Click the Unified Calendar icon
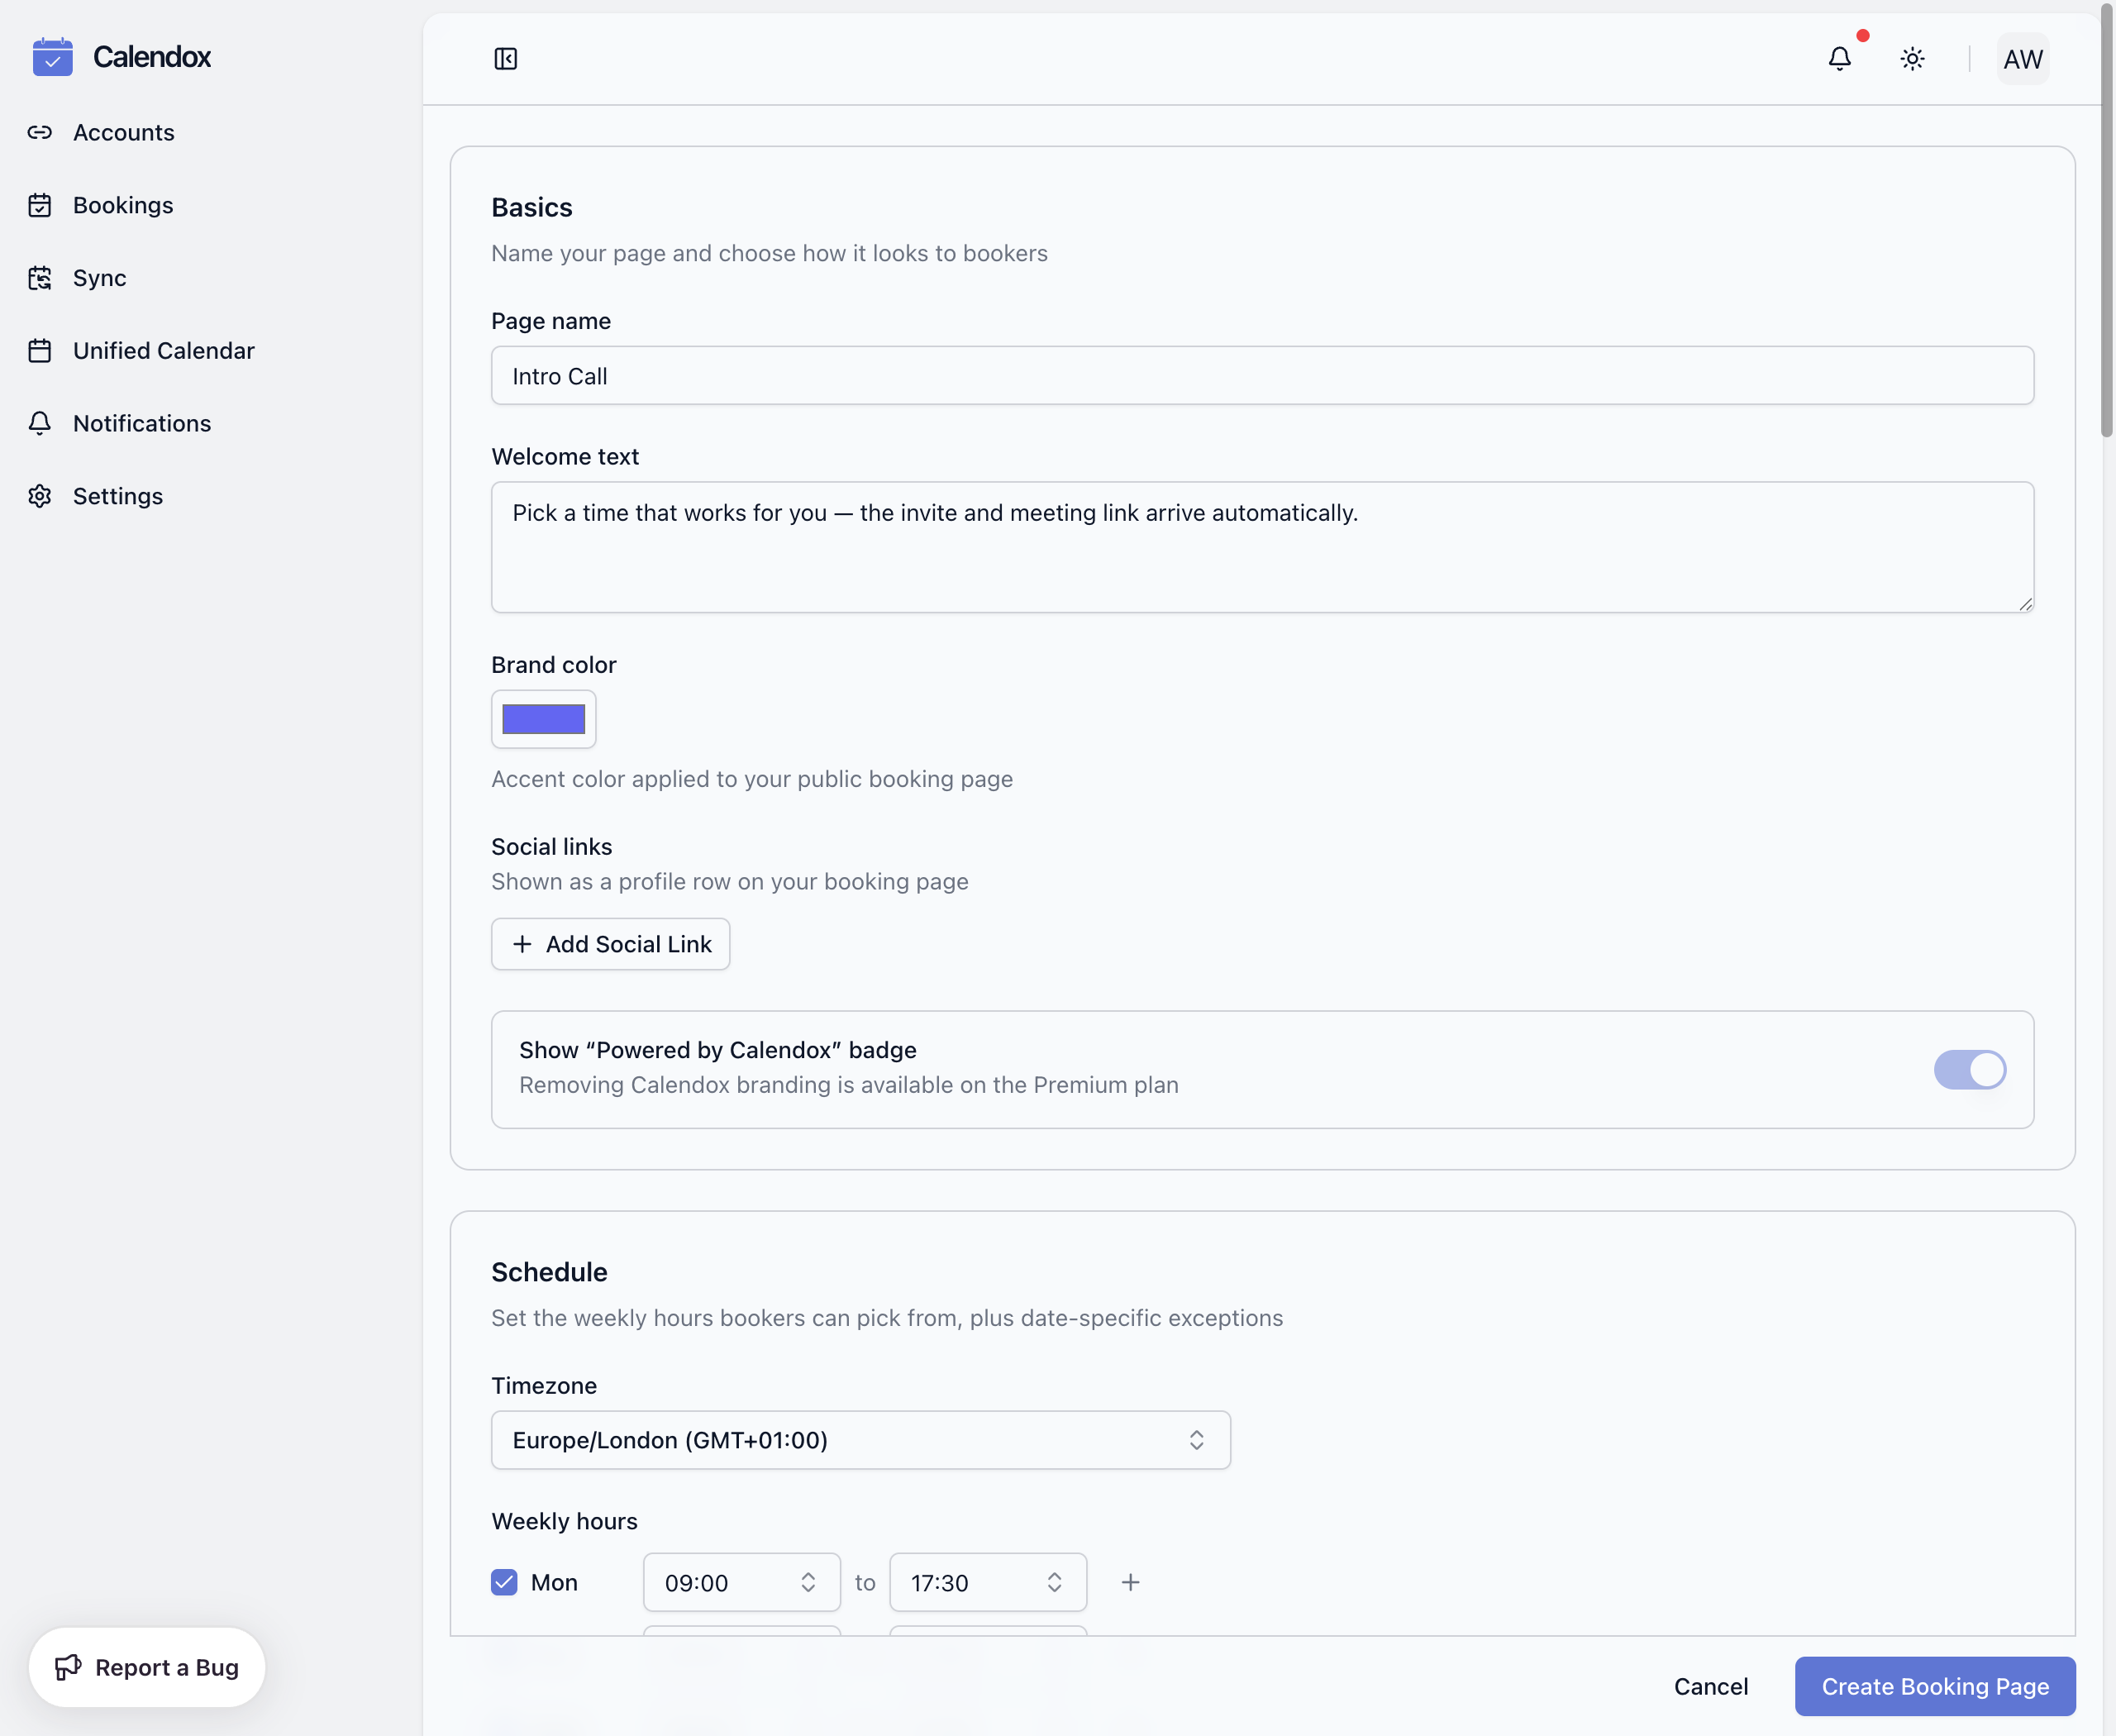This screenshot has width=2116, height=1736. [x=40, y=351]
